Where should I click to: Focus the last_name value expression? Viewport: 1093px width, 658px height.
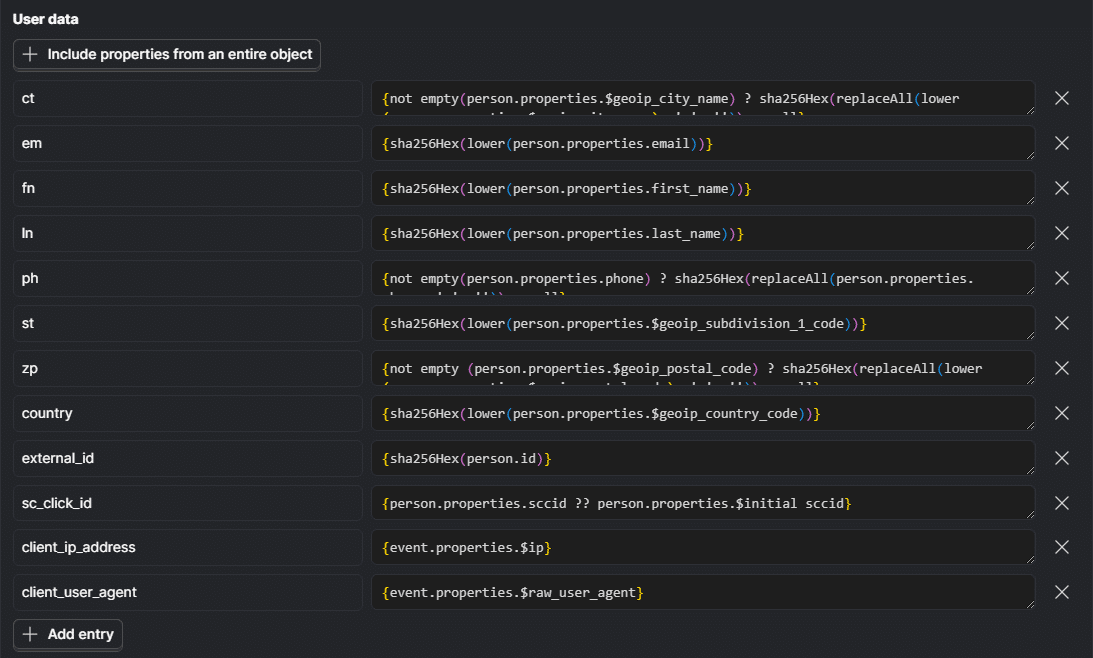coord(703,233)
